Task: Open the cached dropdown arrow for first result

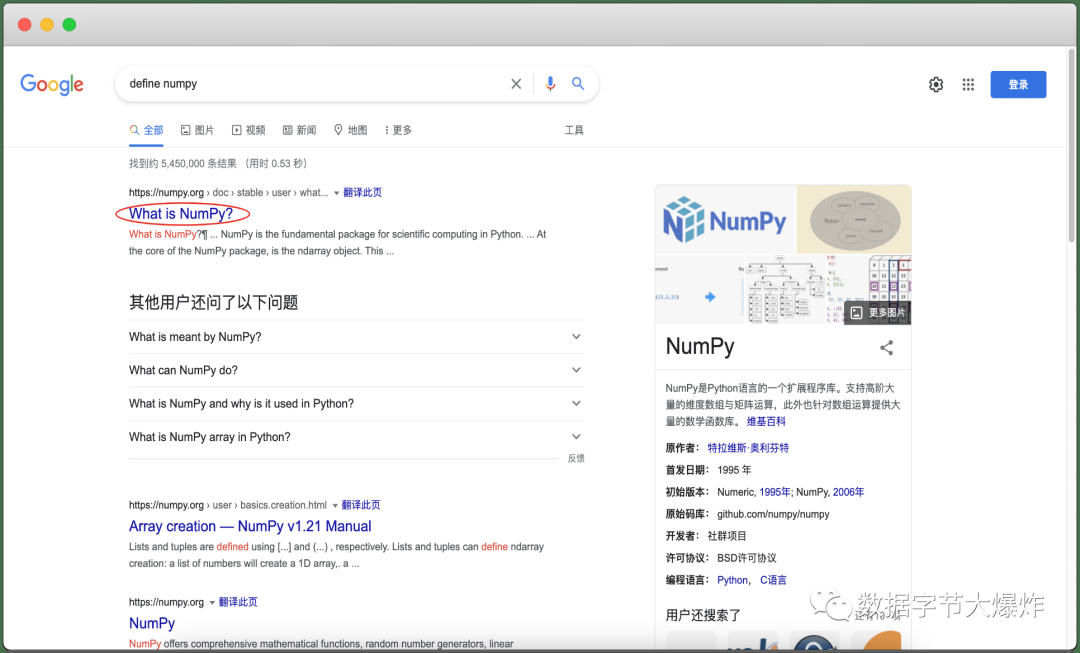Action: click(337, 193)
